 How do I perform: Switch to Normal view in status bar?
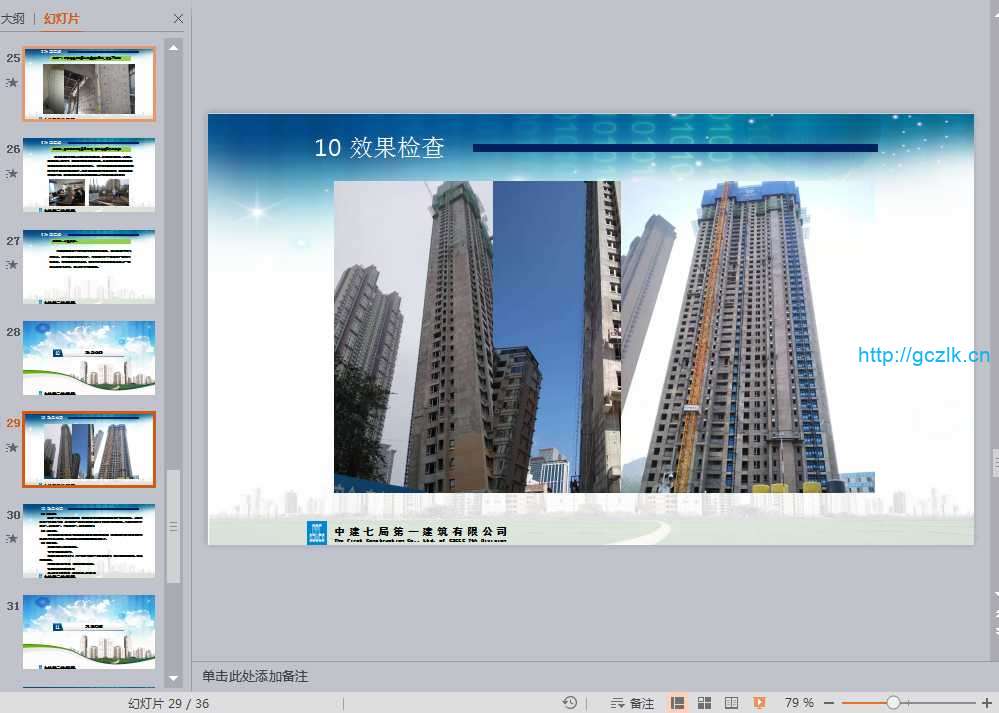[x=677, y=703]
